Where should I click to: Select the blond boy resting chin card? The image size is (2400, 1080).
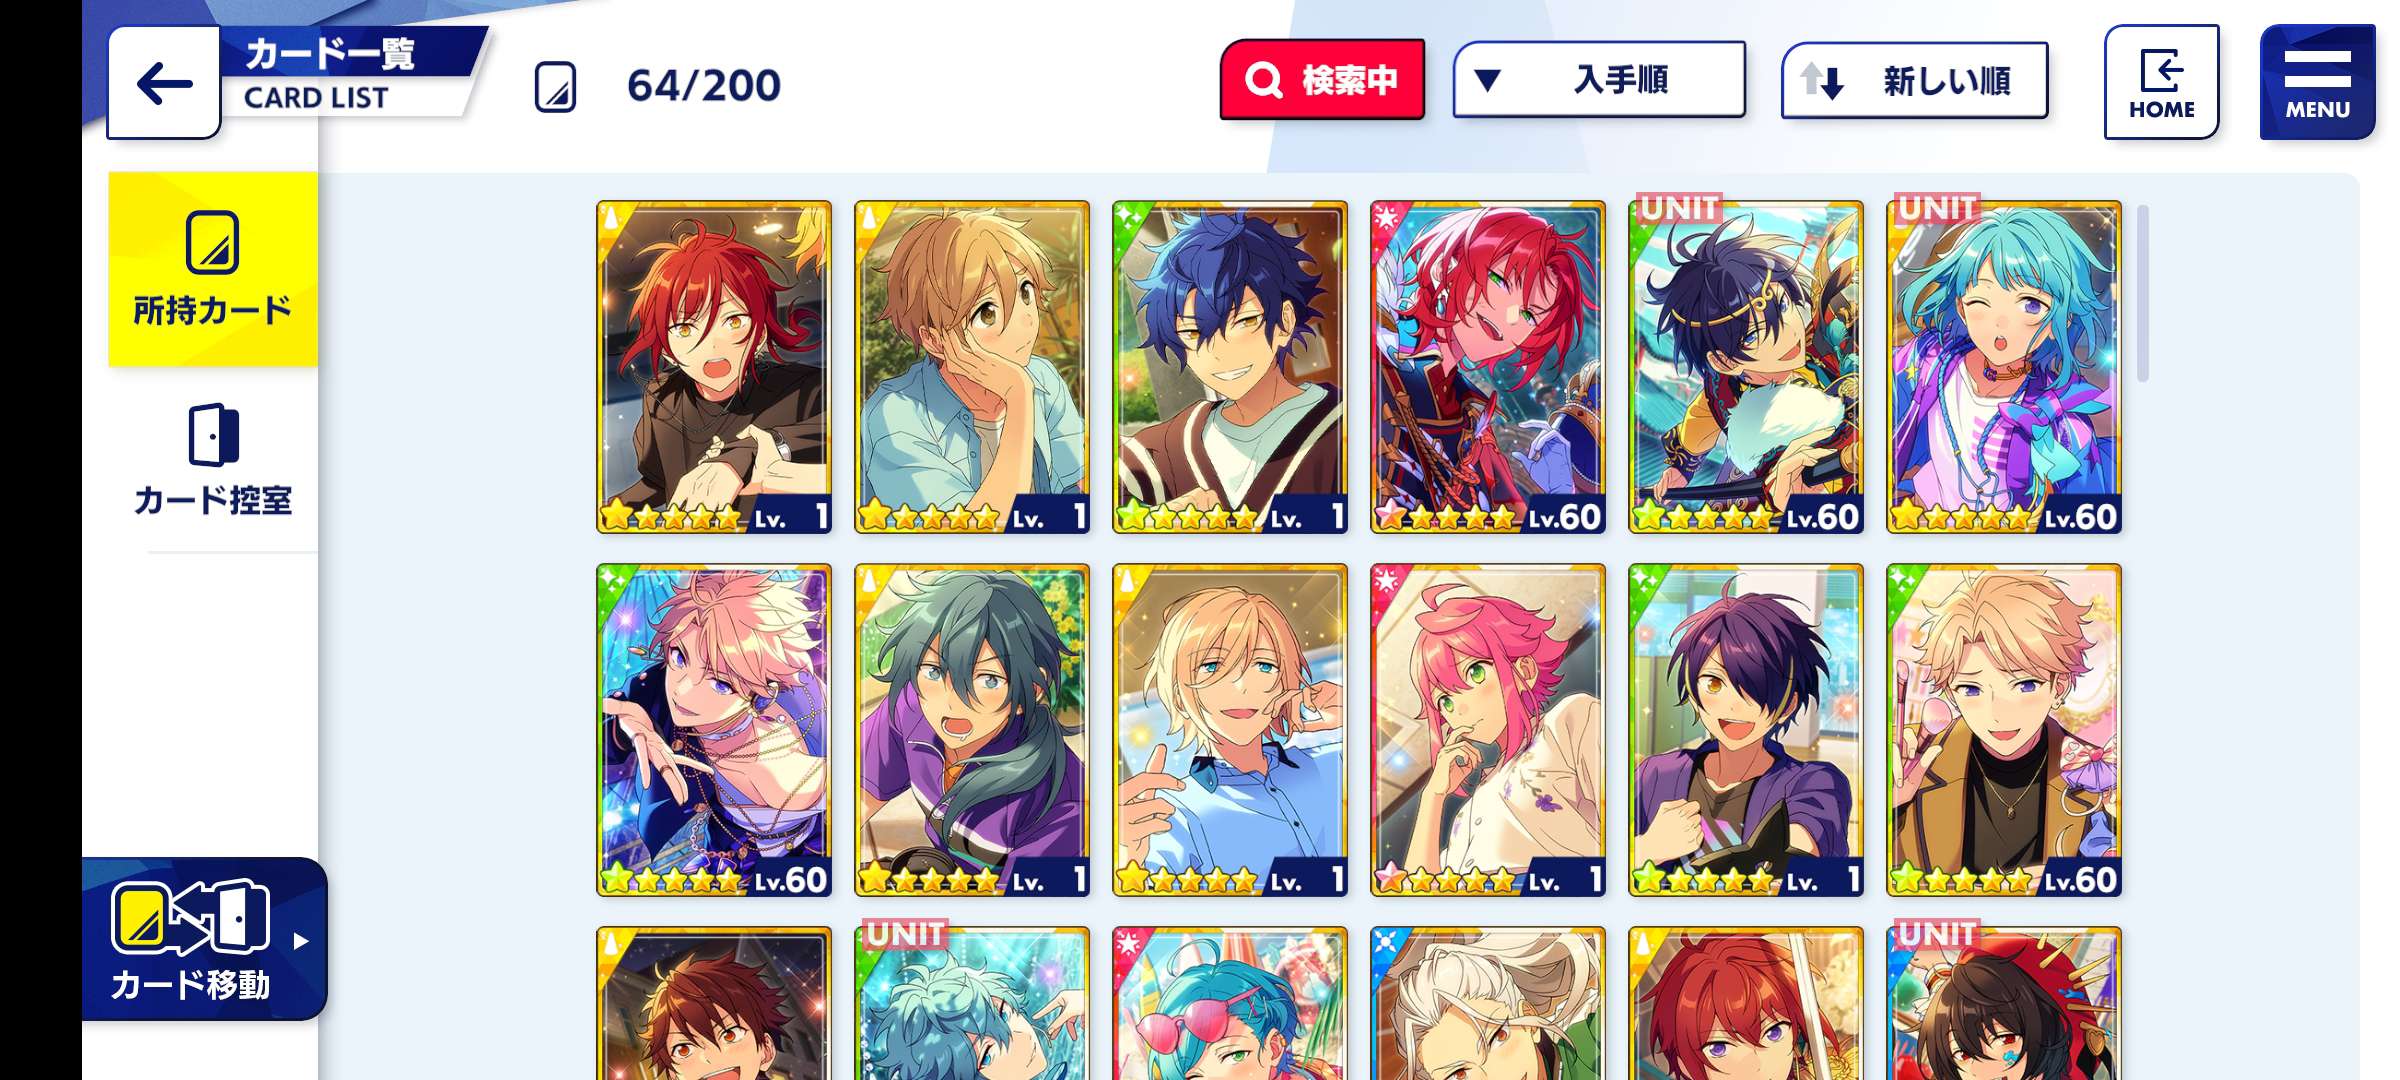[x=972, y=367]
